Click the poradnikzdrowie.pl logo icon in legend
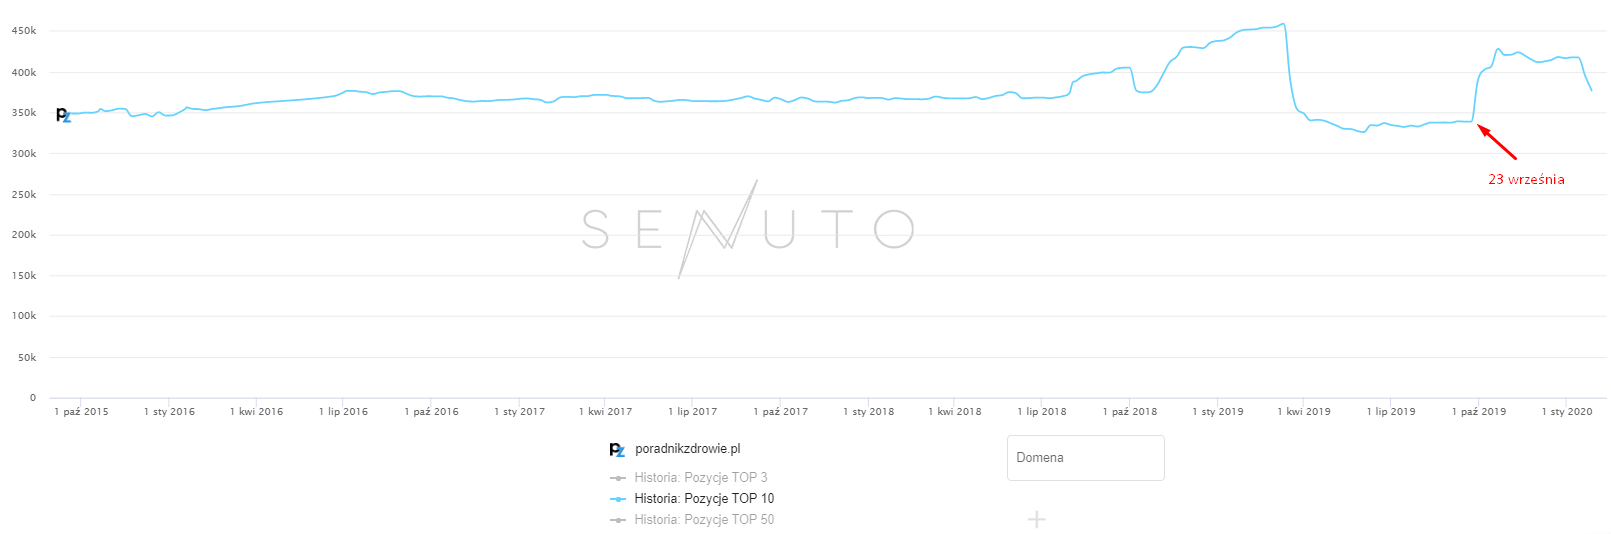The height and width of the screenshot is (534, 1611). point(617,450)
